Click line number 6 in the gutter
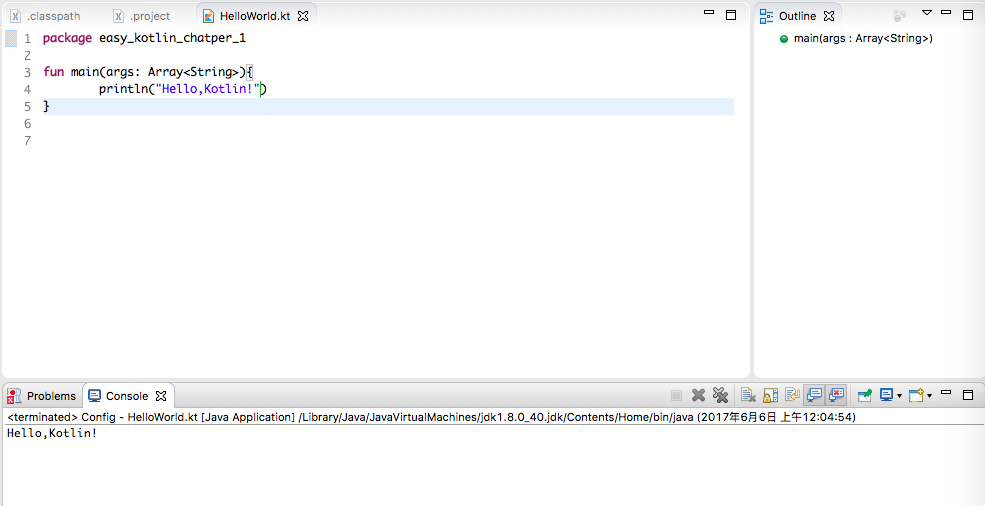Image resolution: width=985 pixels, height=506 pixels. (27, 124)
